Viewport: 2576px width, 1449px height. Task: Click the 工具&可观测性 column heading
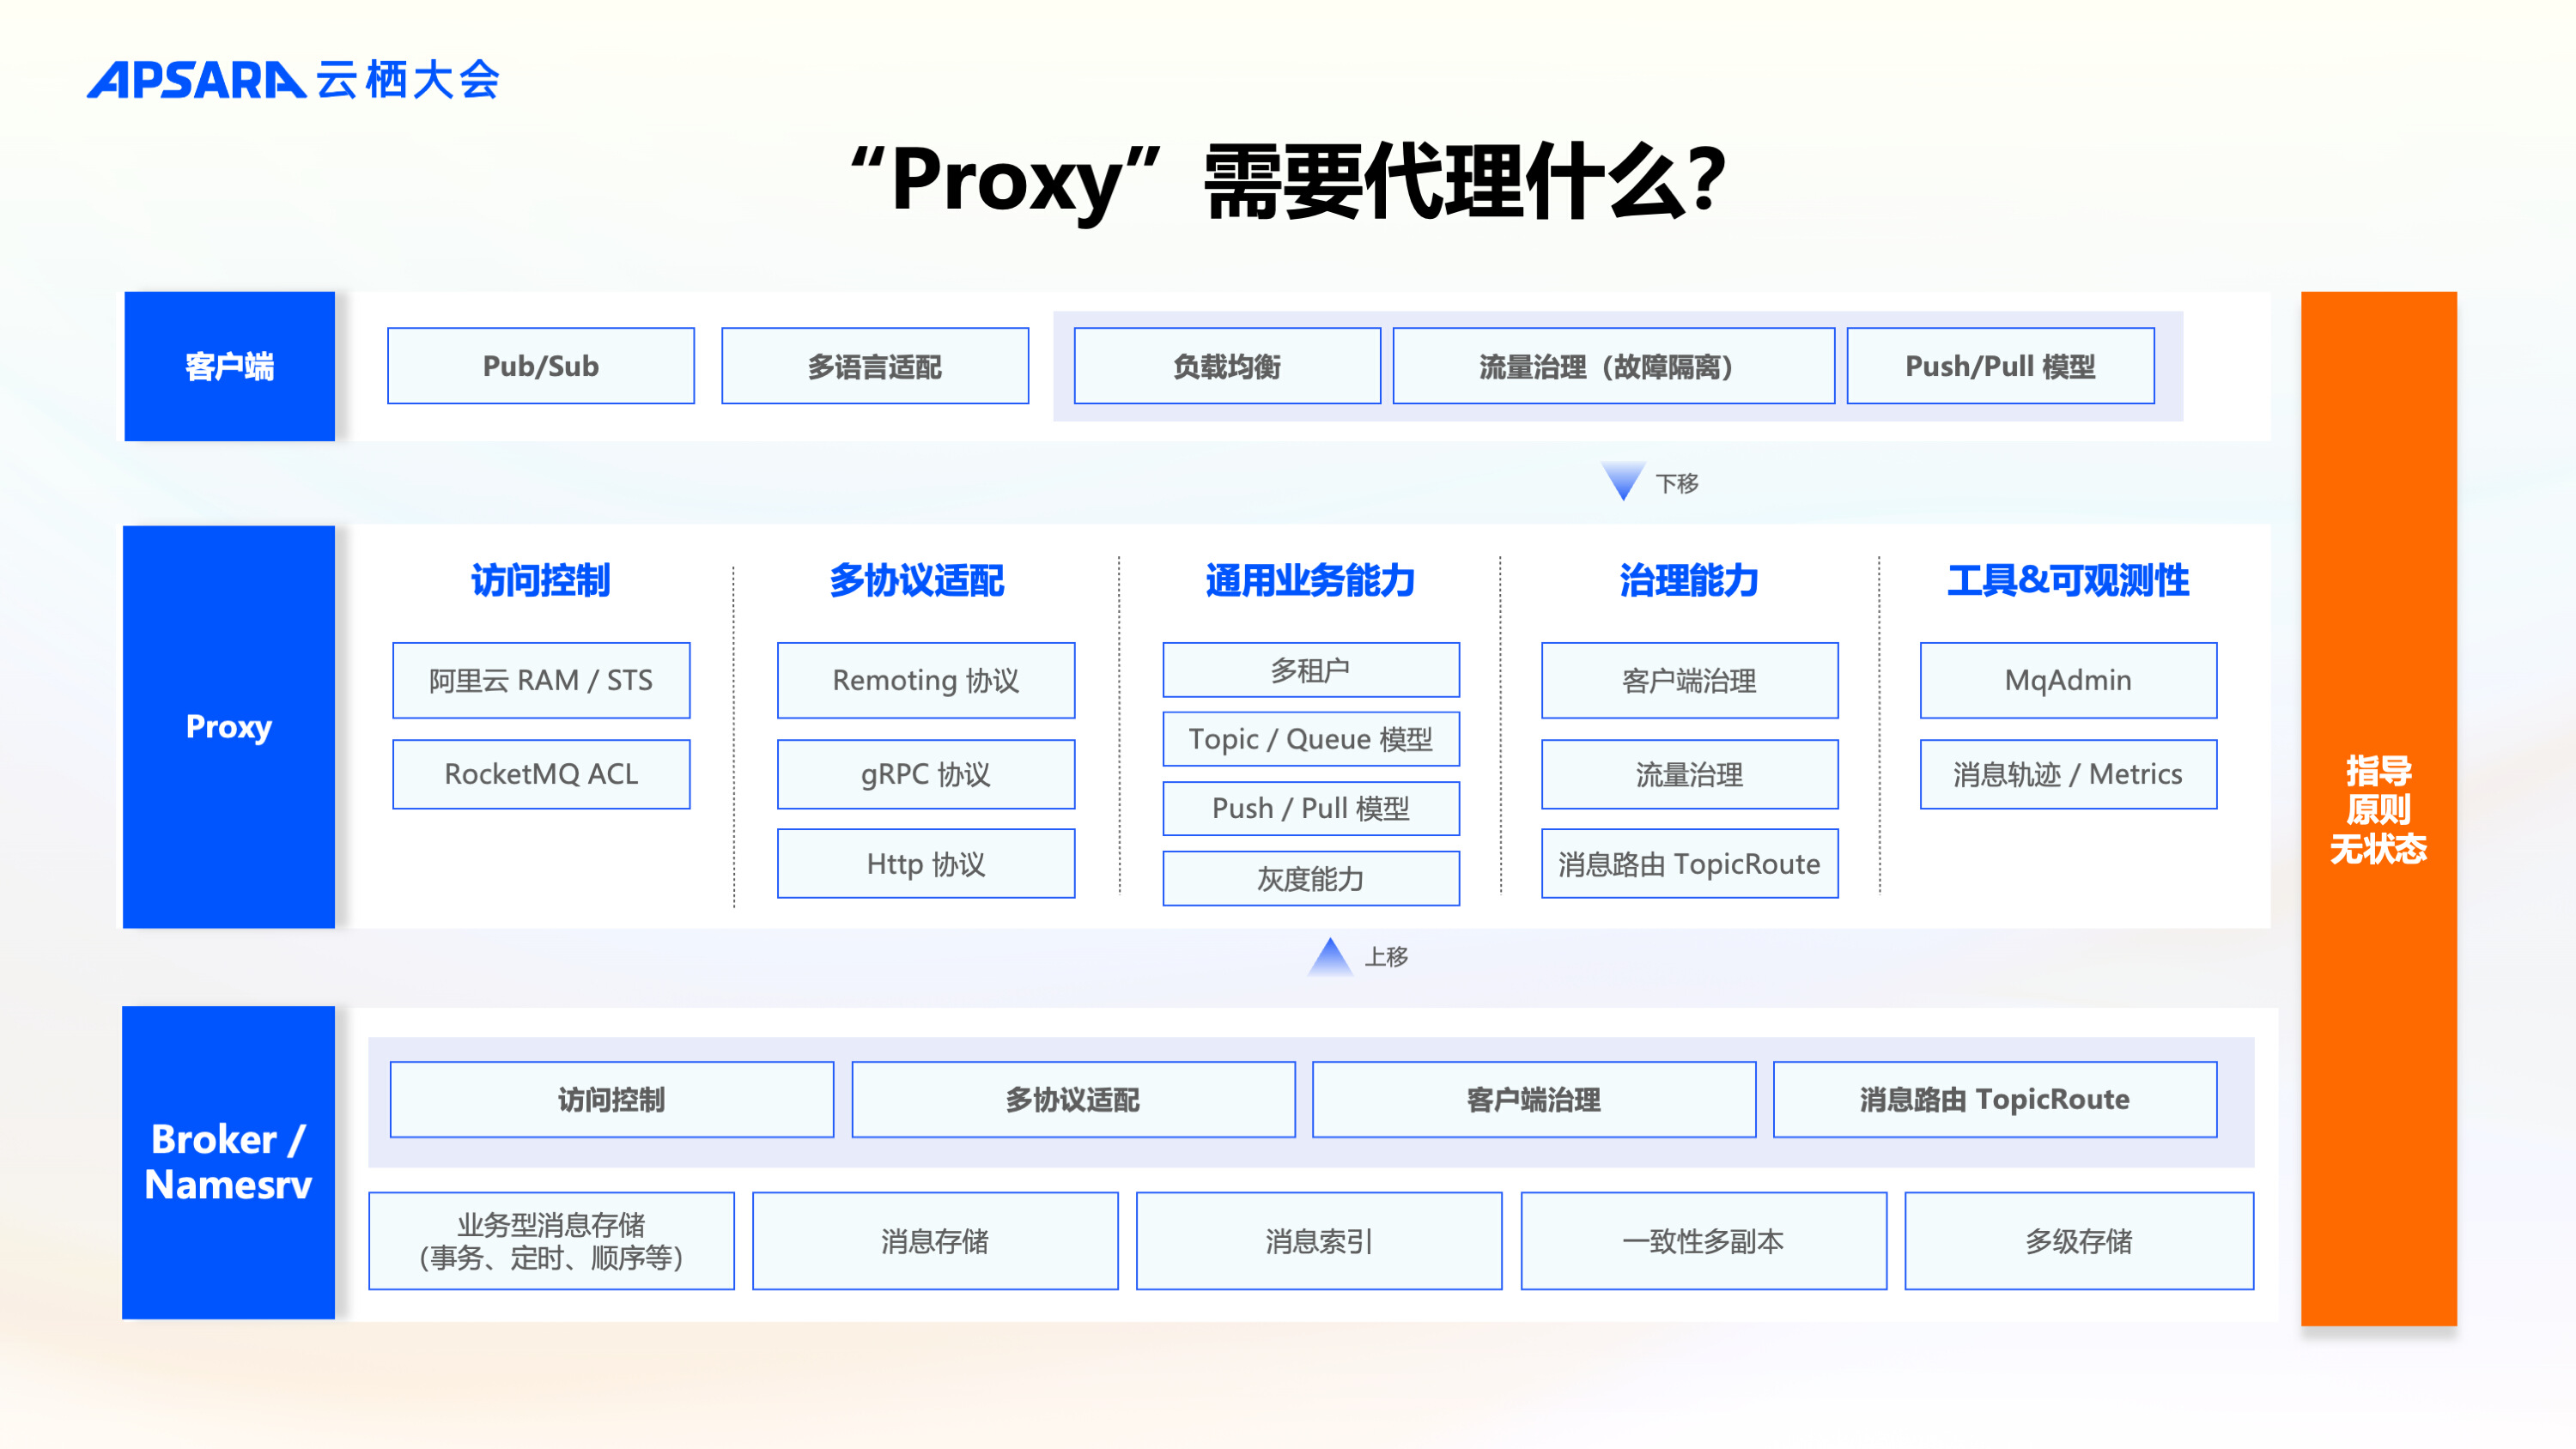click(x=2067, y=580)
